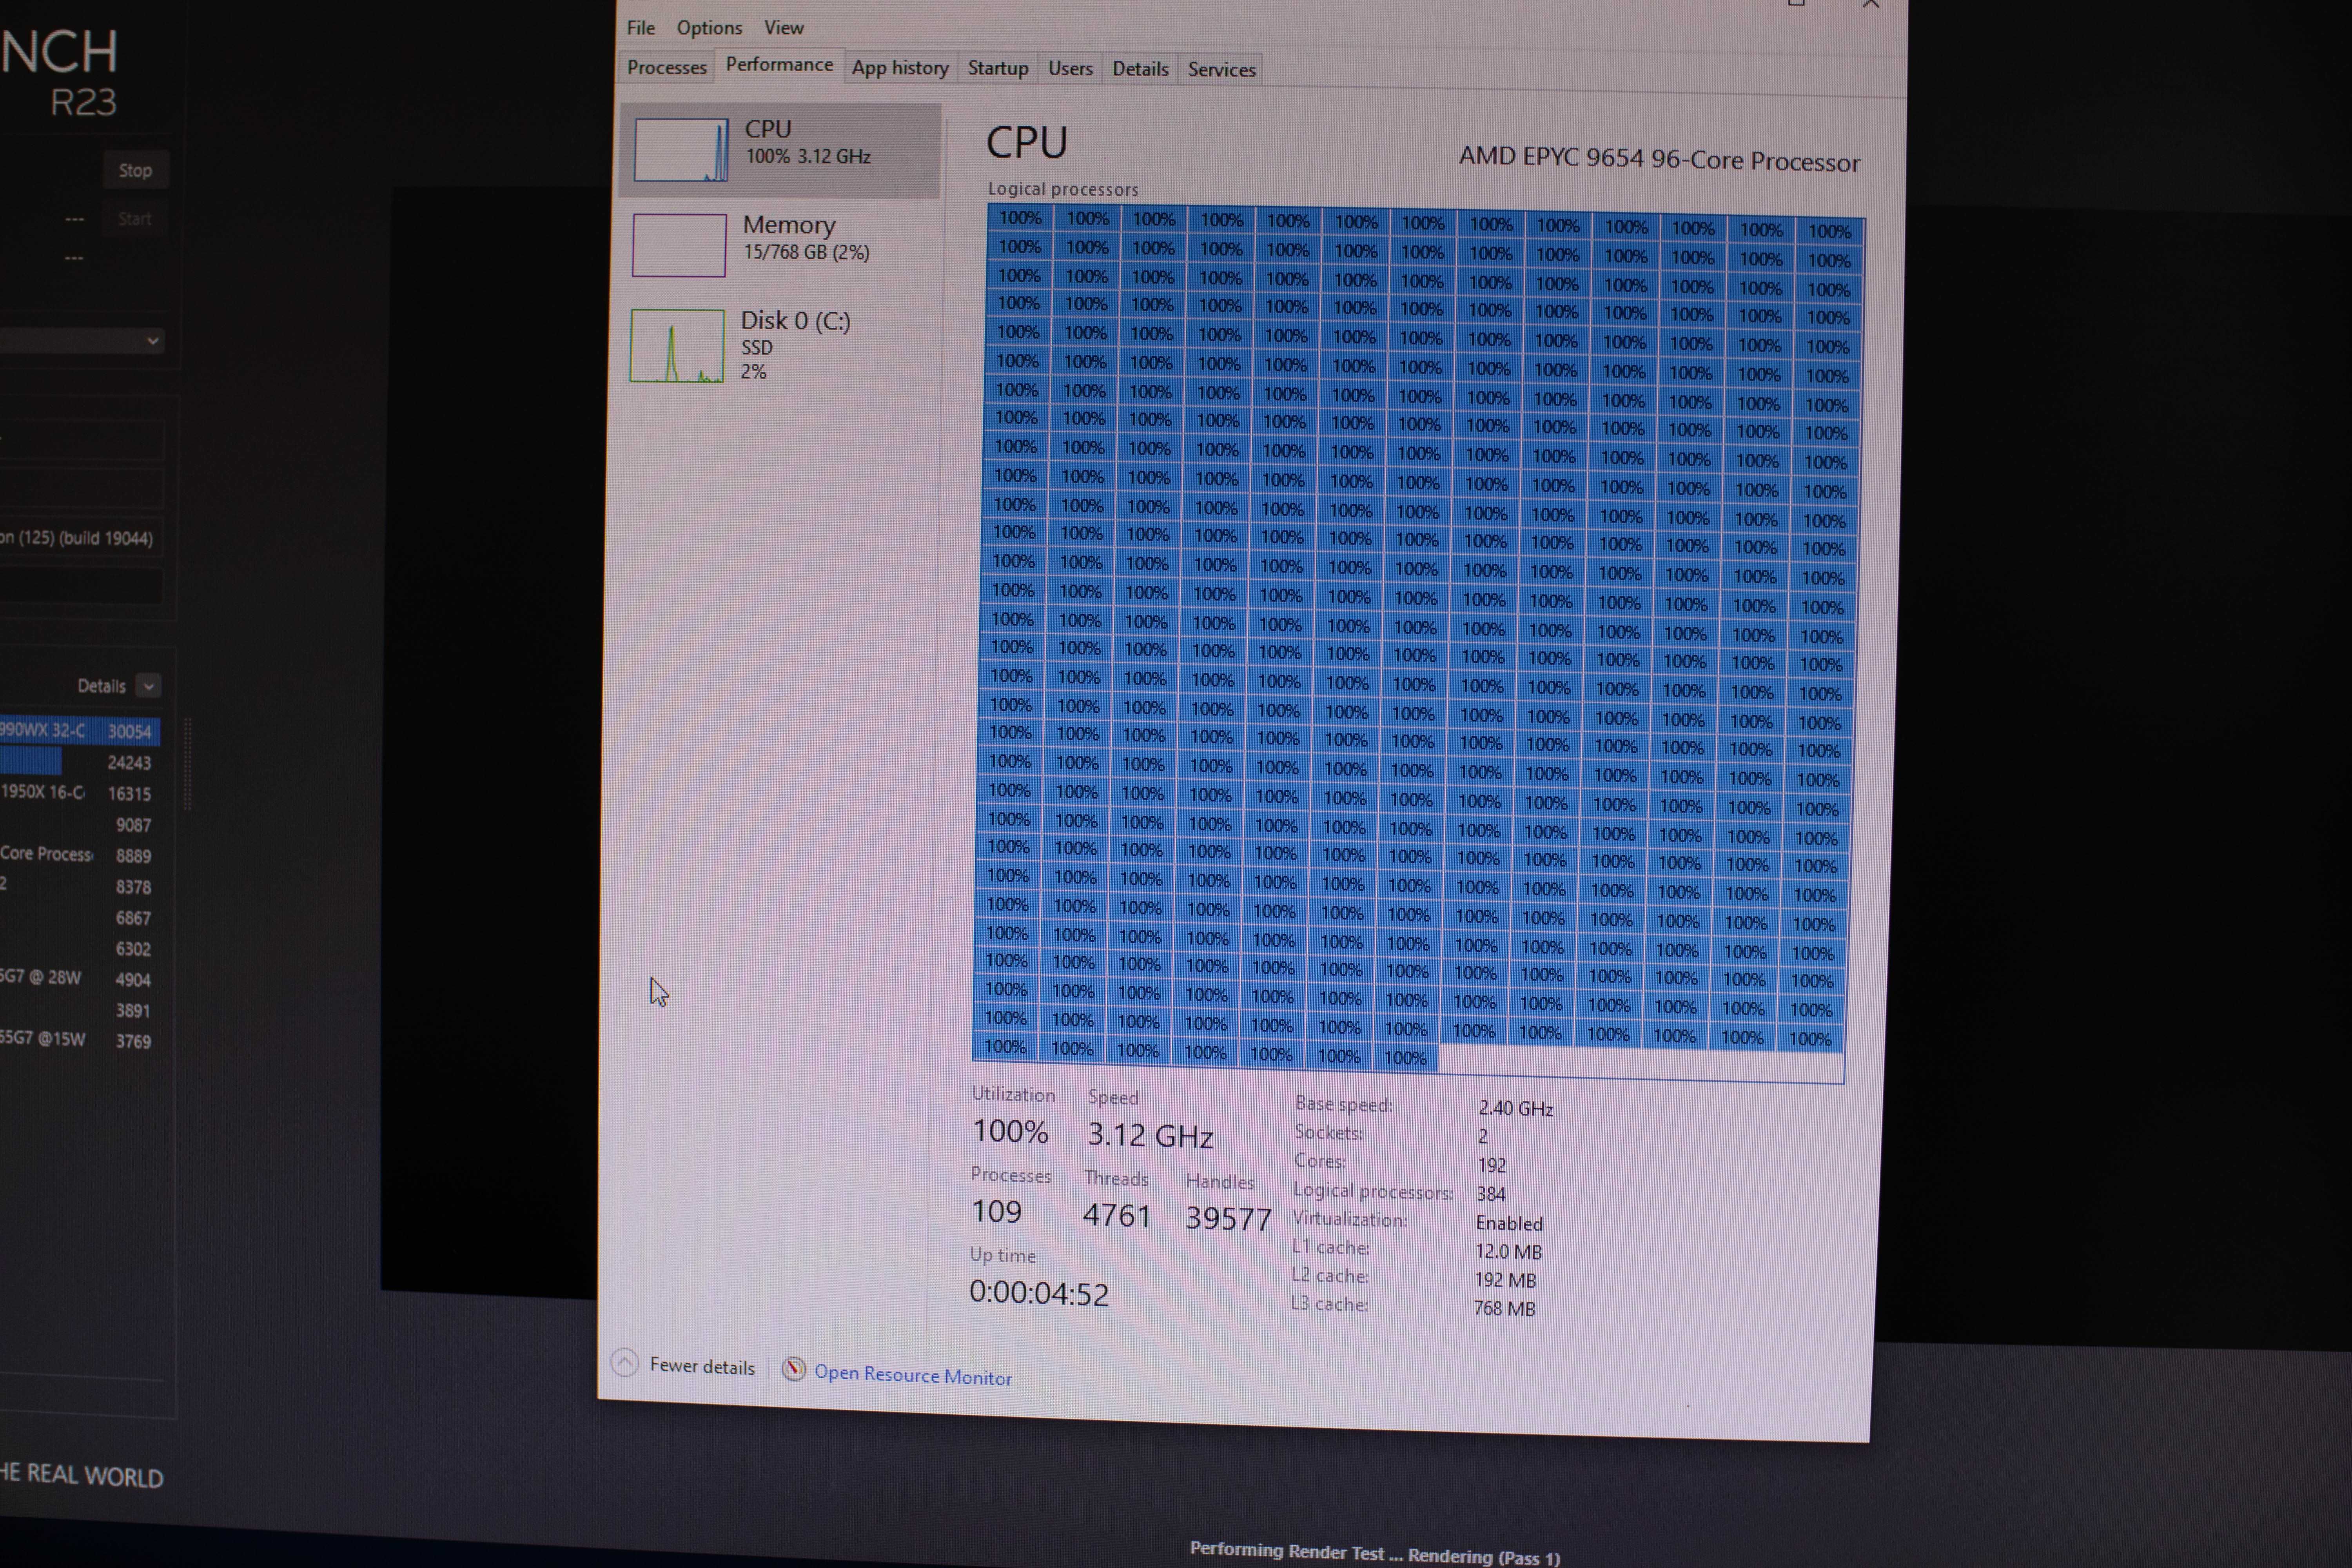Click the Logical processors graph label
Image resolution: width=2352 pixels, height=1568 pixels.
tap(1063, 189)
